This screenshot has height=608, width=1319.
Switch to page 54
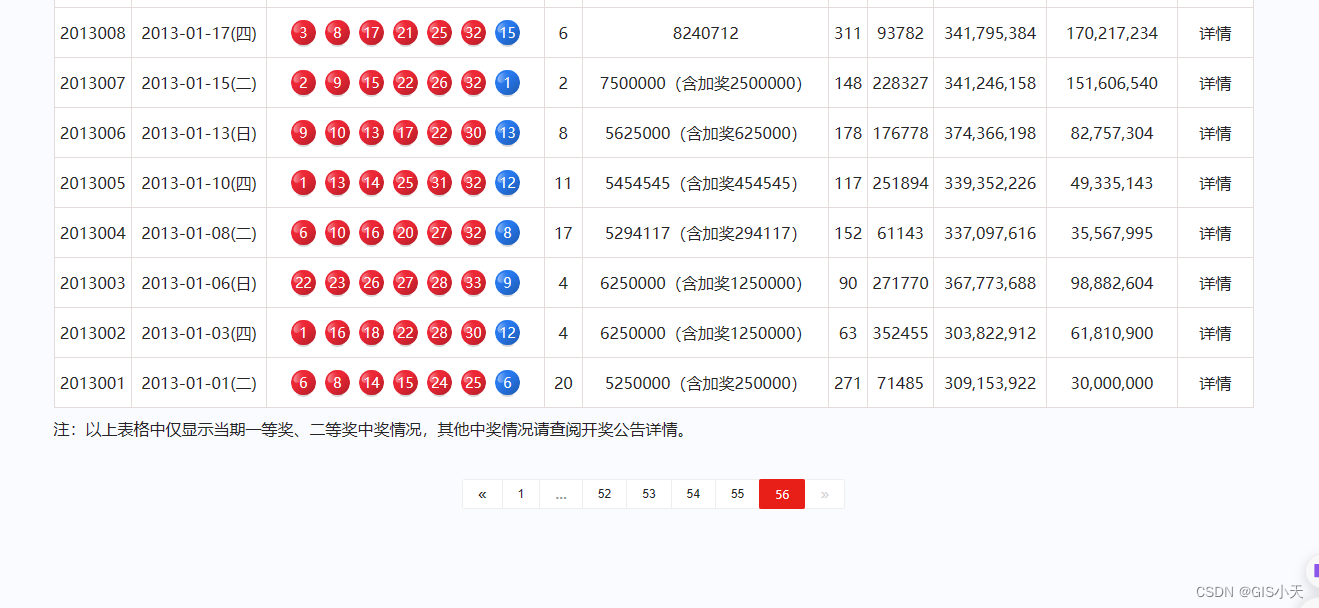tap(693, 494)
